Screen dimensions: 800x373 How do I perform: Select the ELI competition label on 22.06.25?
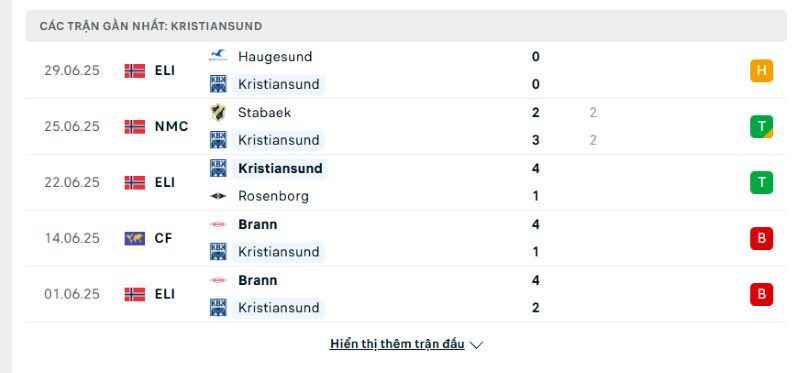coord(165,183)
